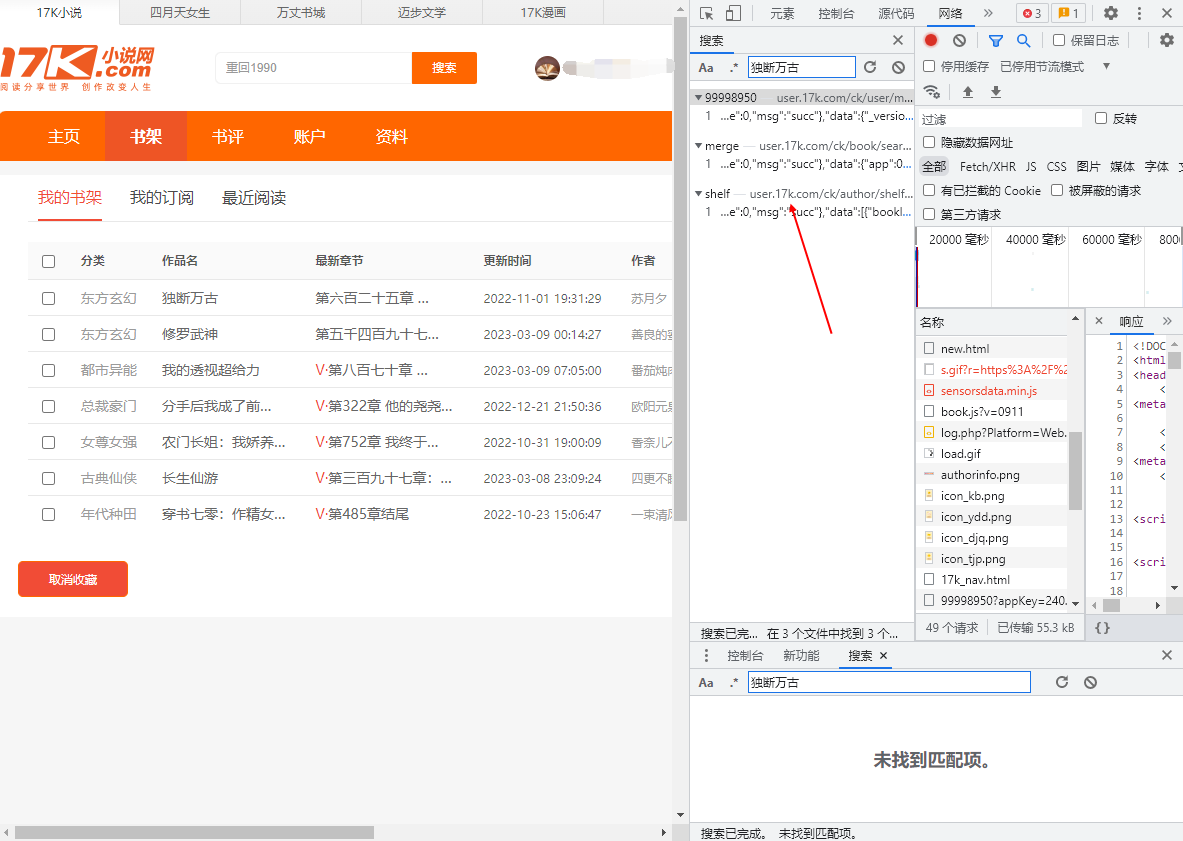The width and height of the screenshot is (1183, 841).
Task: Open 最近阅读 tab on bookshelf
Action: (254, 198)
